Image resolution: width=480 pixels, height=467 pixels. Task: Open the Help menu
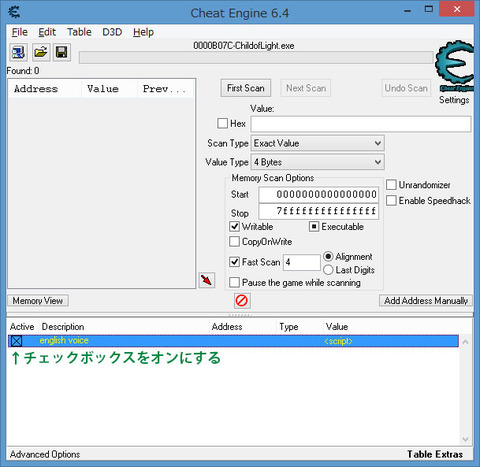(x=143, y=32)
